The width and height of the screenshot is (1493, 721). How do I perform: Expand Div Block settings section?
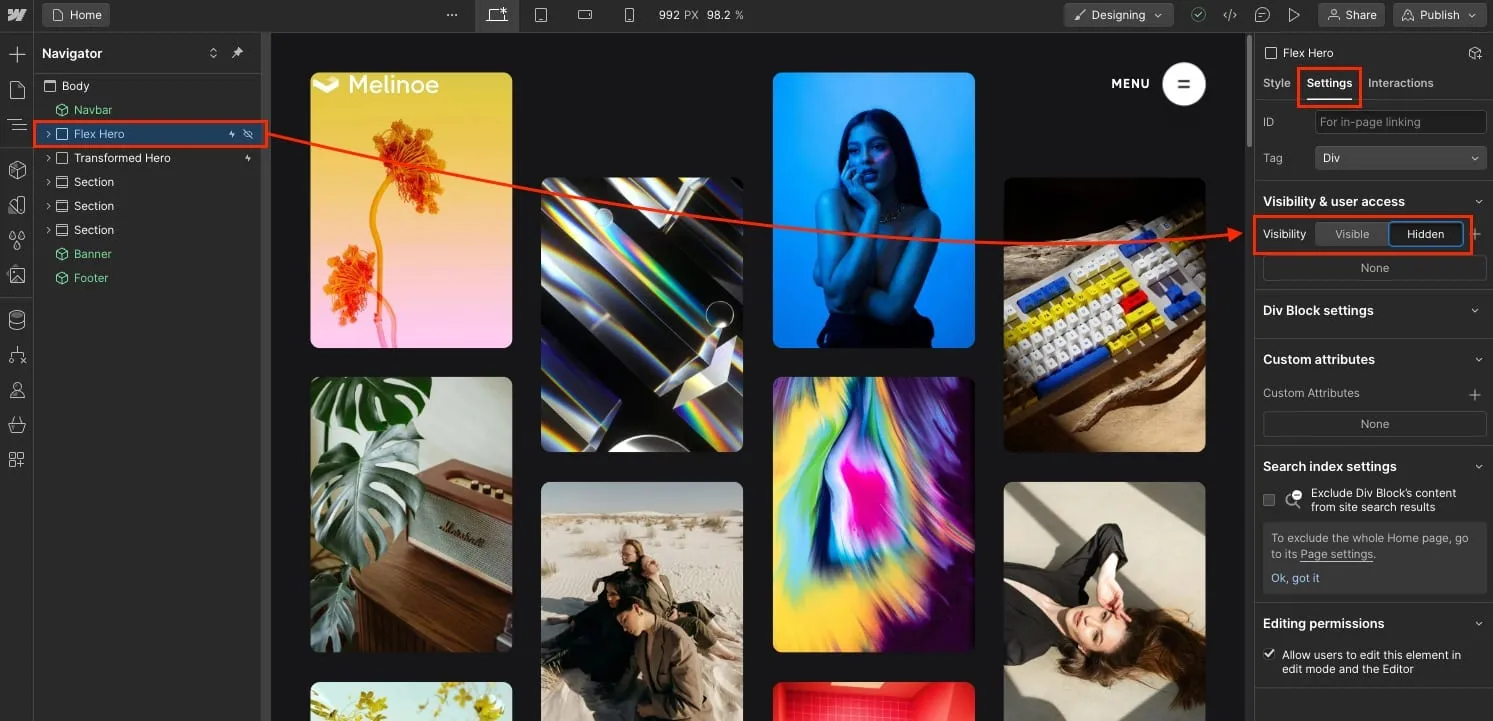pos(1475,311)
